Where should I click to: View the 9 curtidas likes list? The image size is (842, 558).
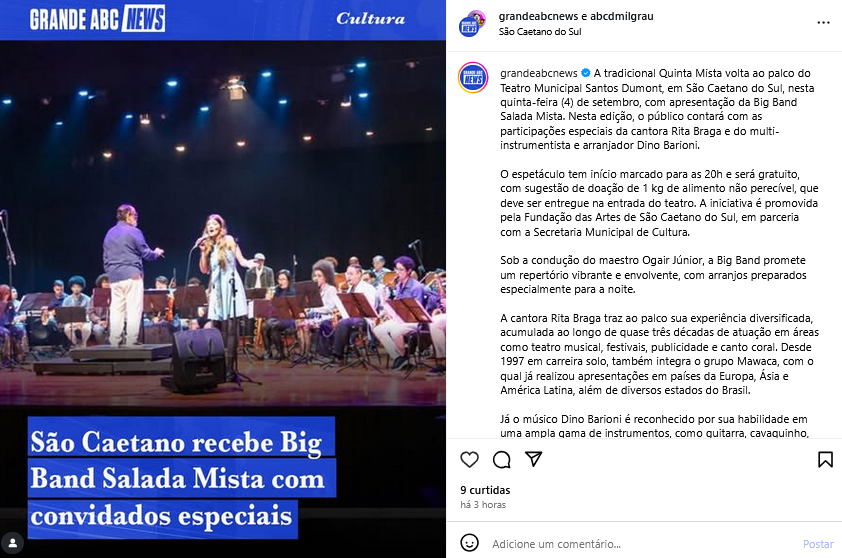point(485,490)
